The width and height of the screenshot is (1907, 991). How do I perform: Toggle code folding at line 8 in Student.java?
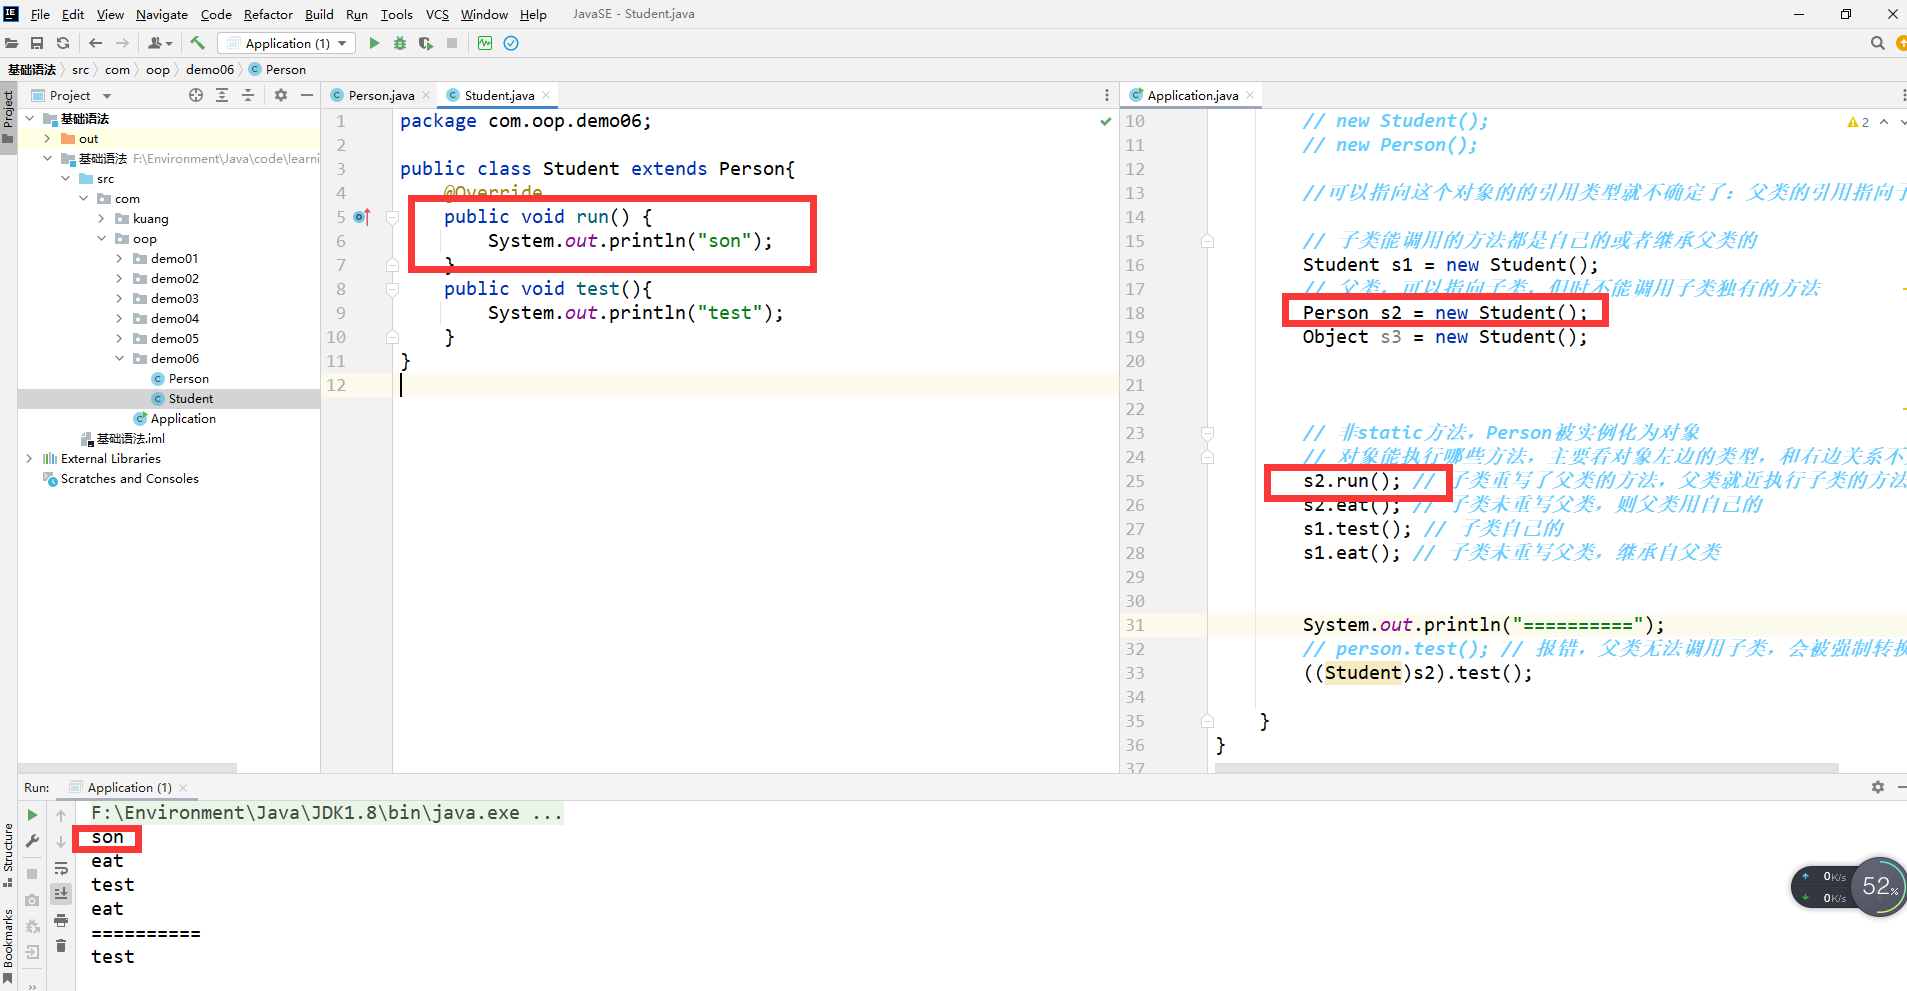(392, 289)
